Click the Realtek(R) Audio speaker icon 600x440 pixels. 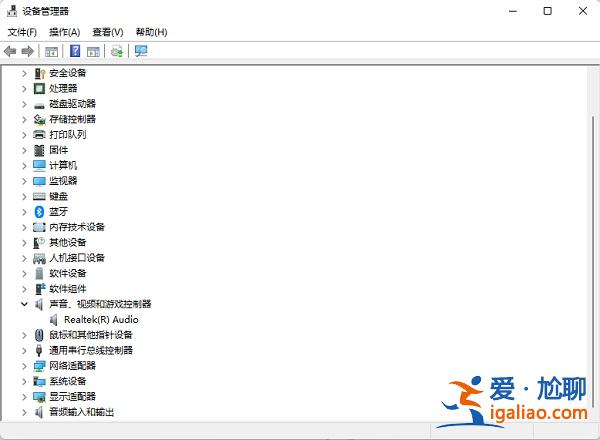pos(54,320)
